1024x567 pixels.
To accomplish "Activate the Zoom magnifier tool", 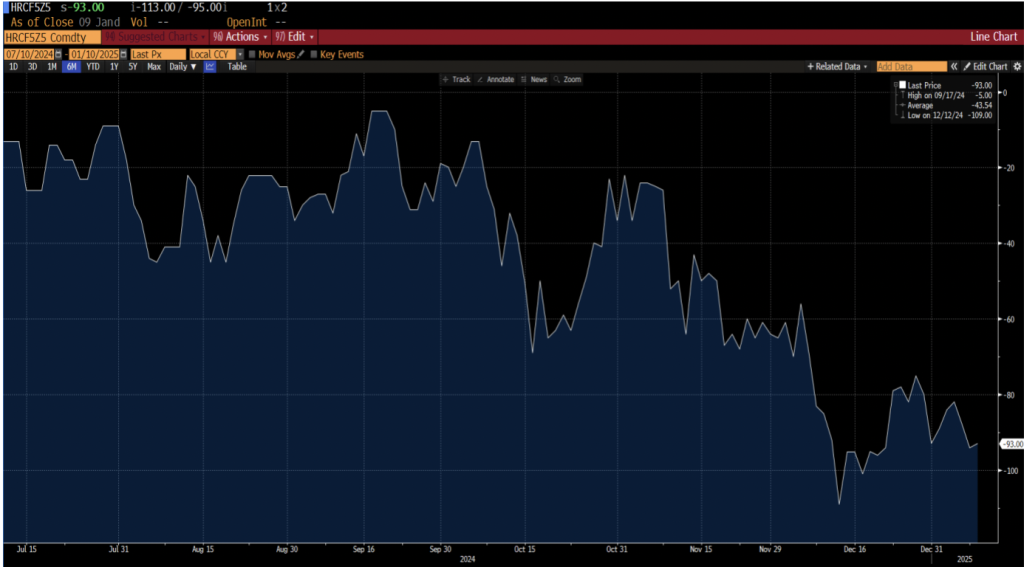I will (567, 79).
